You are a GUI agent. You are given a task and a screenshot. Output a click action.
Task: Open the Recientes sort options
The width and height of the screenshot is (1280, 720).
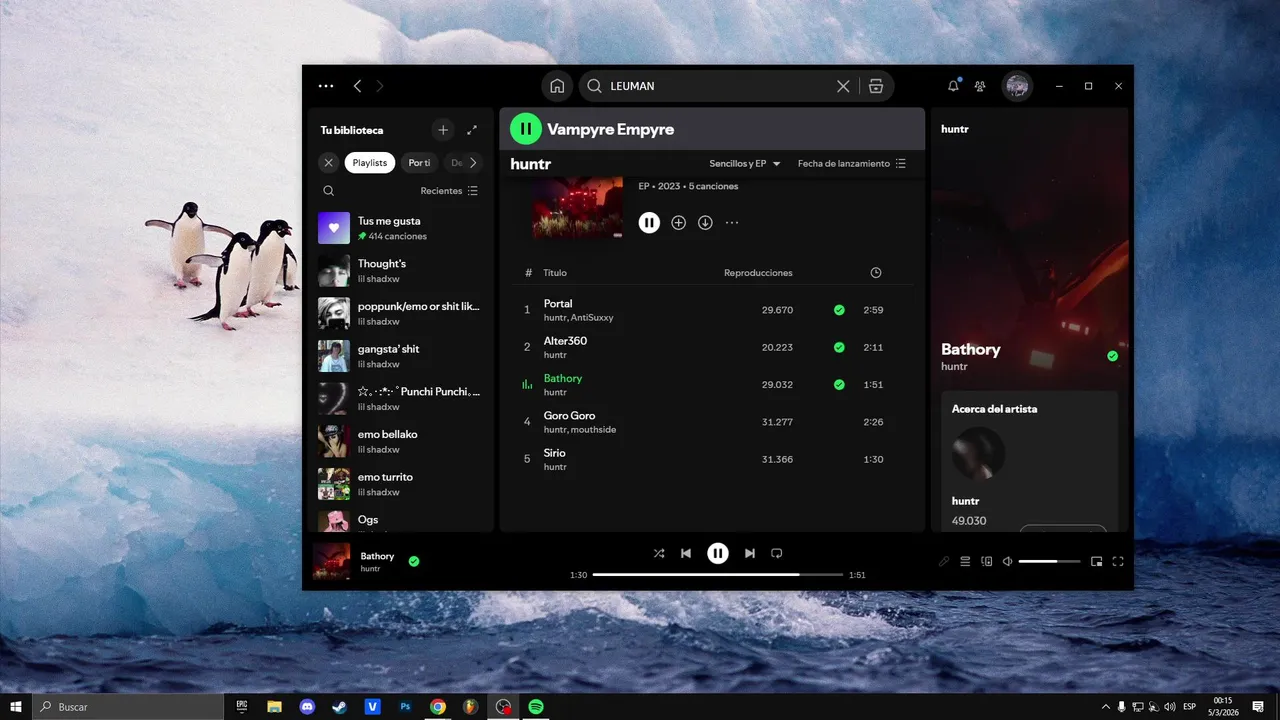coord(449,191)
